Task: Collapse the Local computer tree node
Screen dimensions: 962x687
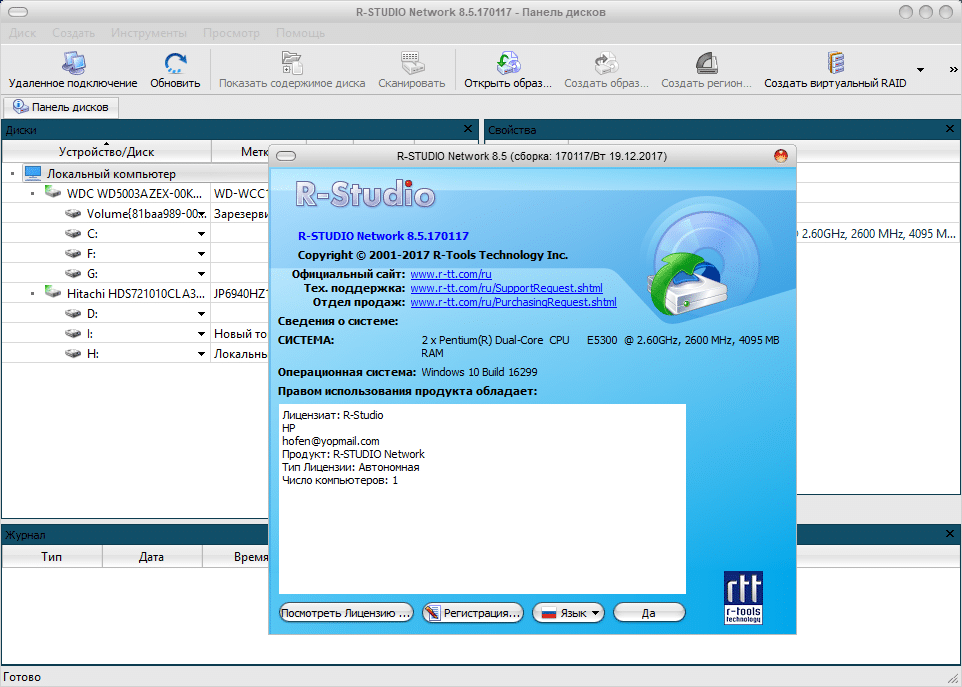Action: [x=13, y=174]
